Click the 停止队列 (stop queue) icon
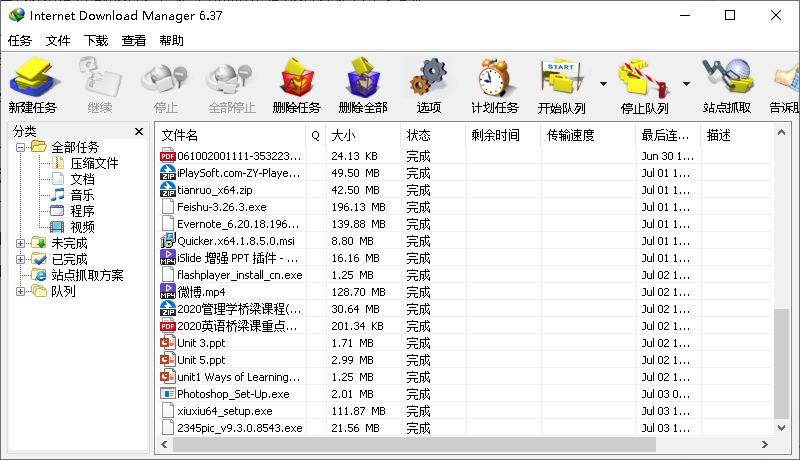Screen dimensions: 800x460 coord(644,79)
